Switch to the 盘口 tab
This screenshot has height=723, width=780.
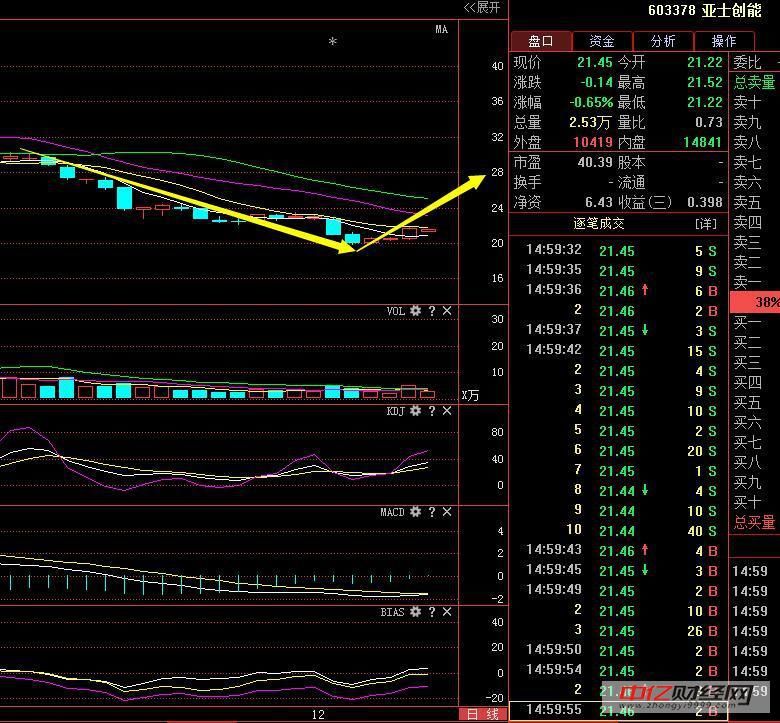(541, 41)
